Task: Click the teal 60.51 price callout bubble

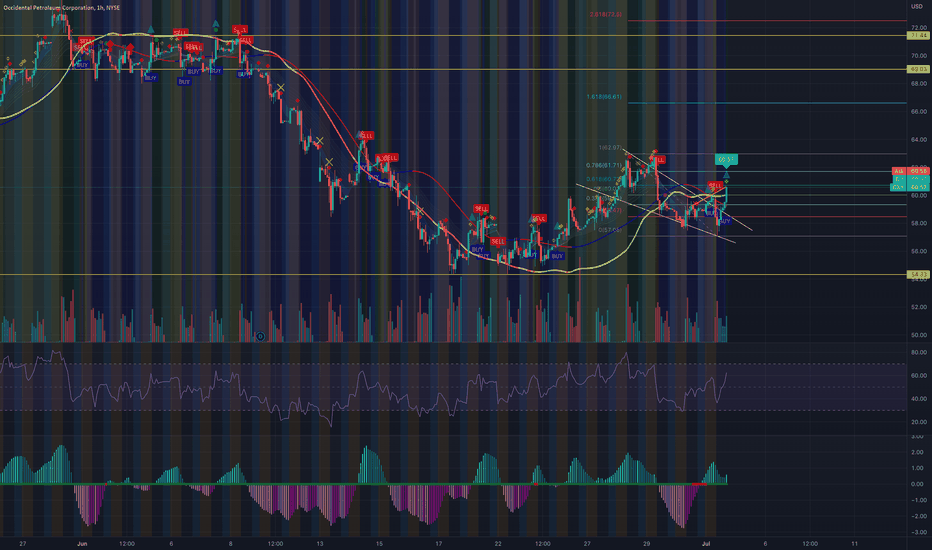Action: (x=726, y=159)
